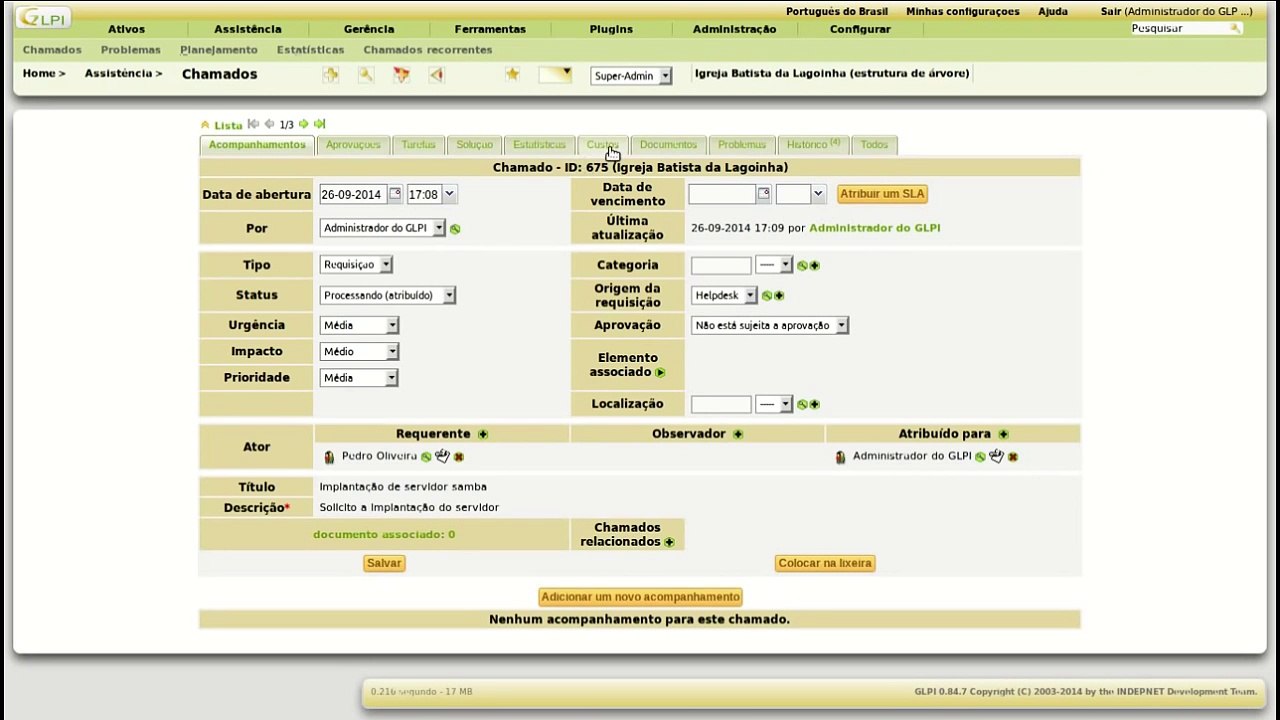Open the Ativos menu

[x=127, y=29]
